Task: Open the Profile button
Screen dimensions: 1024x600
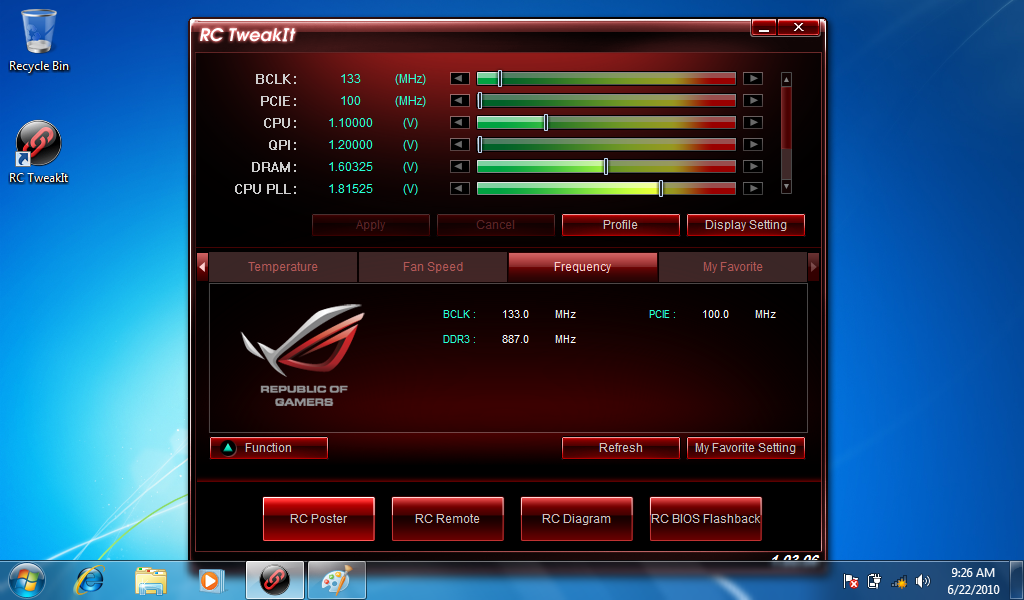Action: click(620, 225)
